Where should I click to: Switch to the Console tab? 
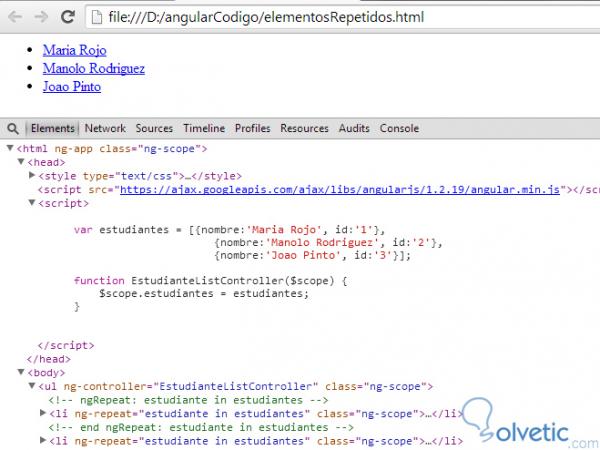[399, 128]
